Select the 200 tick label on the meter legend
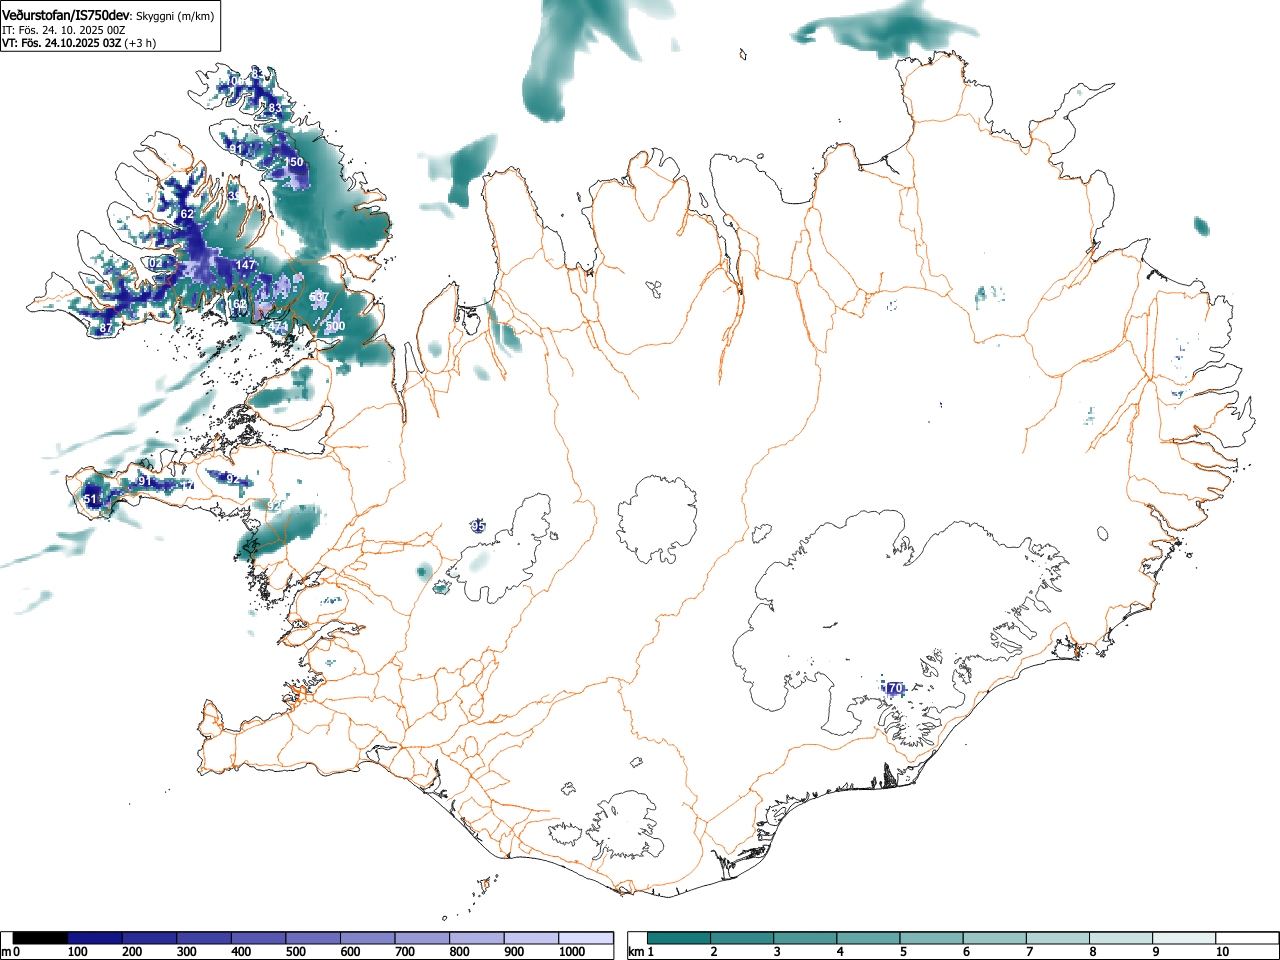Image resolution: width=1280 pixels, height=960 pixels. point(131,952)
